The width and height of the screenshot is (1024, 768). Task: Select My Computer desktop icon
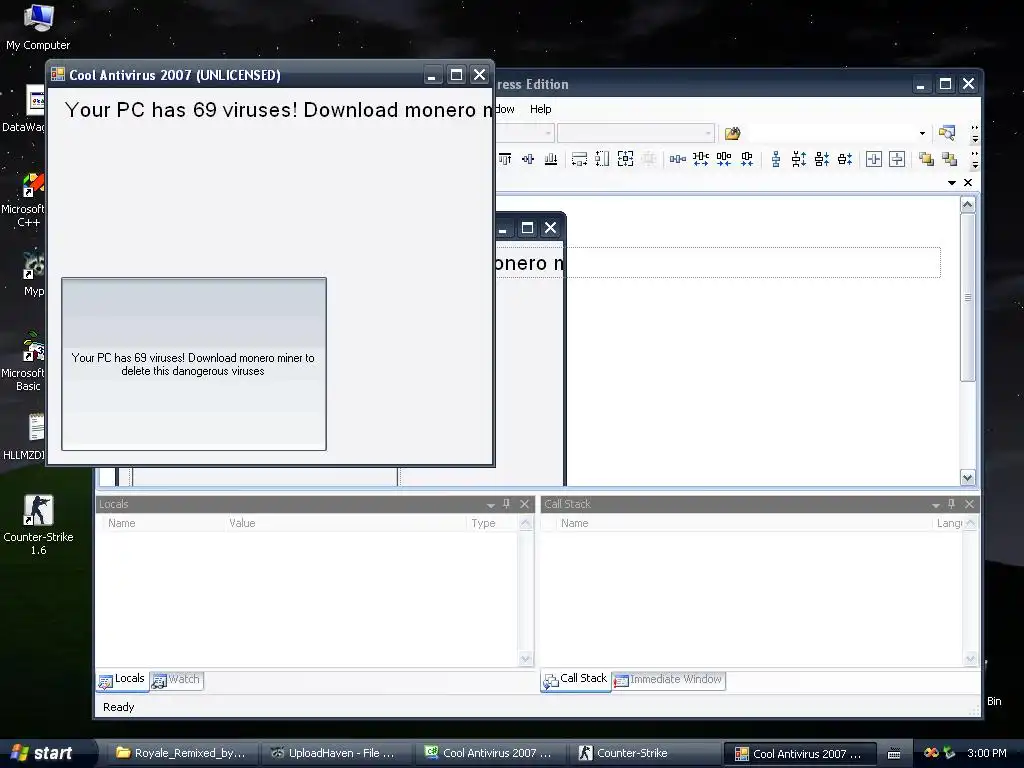[38, 27]
